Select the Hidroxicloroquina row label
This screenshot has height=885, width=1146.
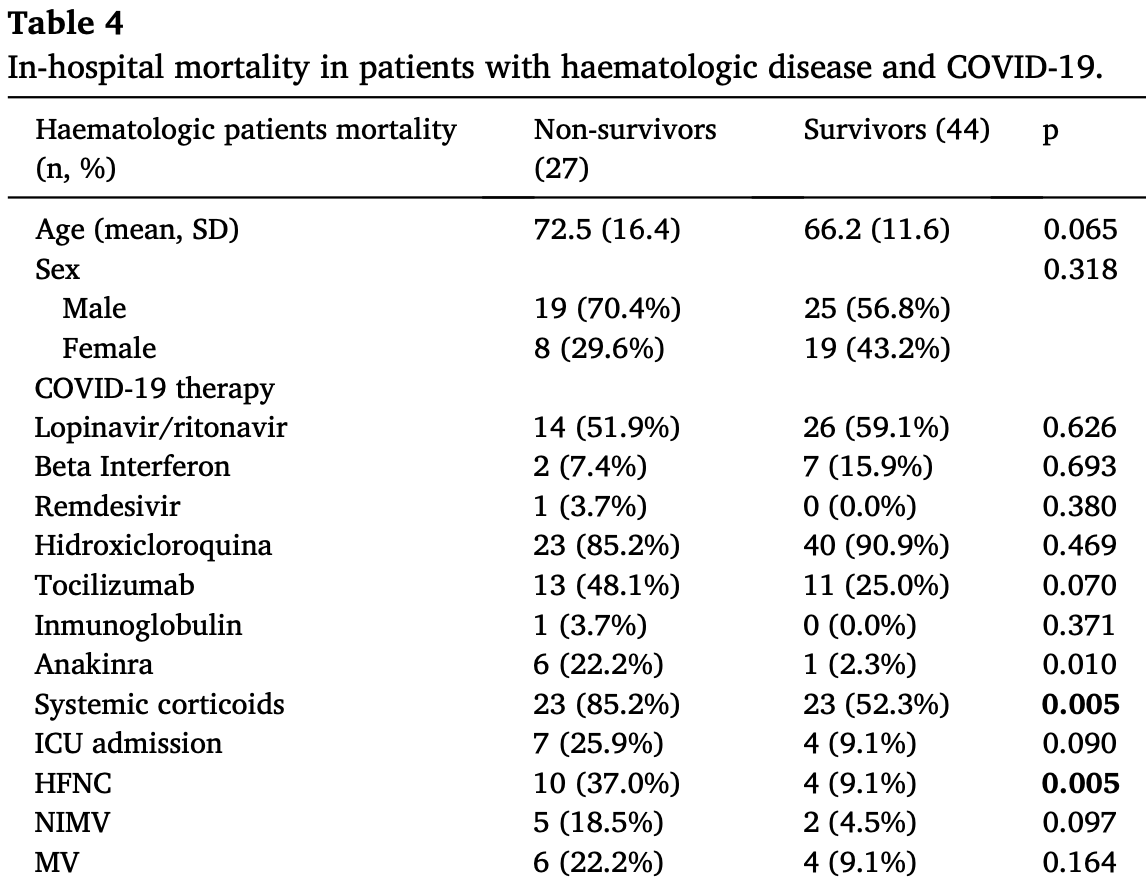click(153, 546)
